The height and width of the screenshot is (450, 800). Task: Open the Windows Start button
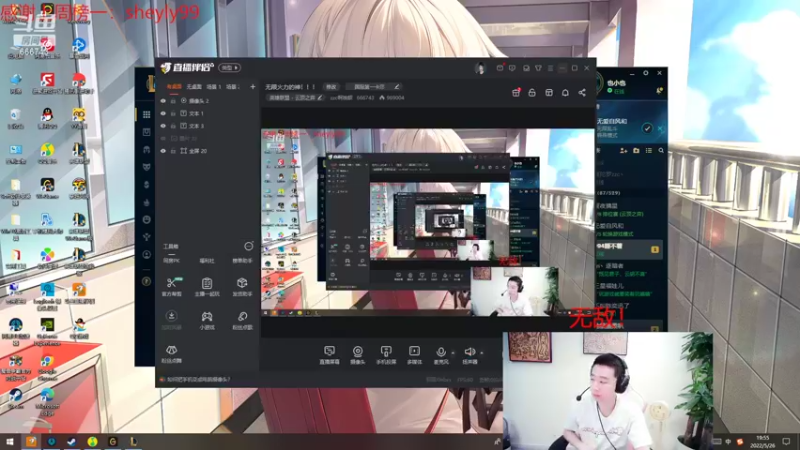click(x=9, y=441)
